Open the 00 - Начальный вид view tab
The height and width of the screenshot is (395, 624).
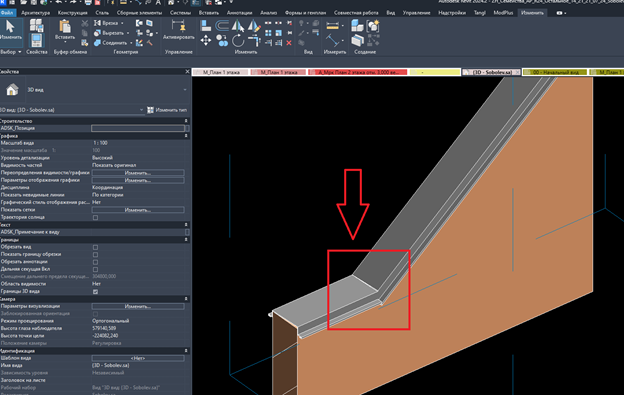555,72
